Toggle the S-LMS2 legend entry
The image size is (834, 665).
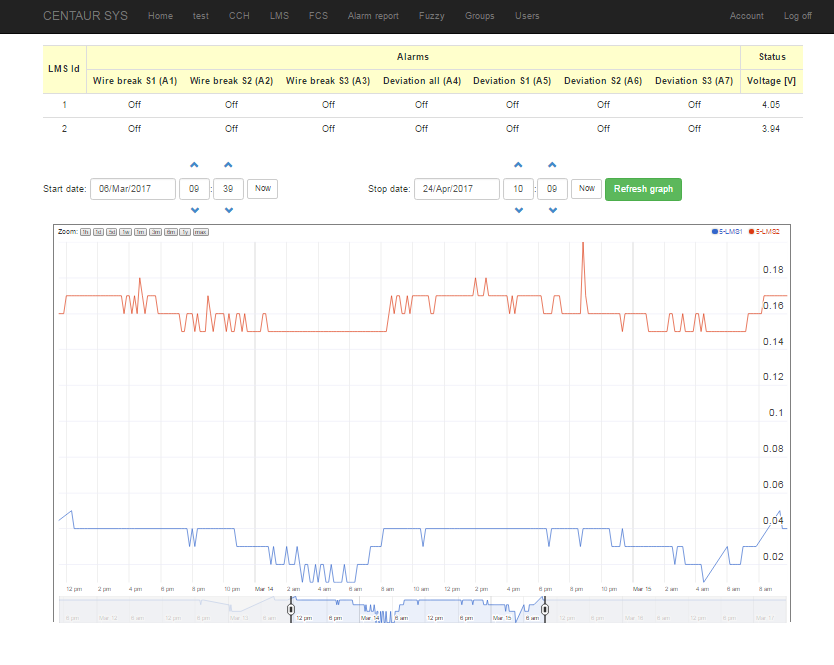tap(767, 231)
